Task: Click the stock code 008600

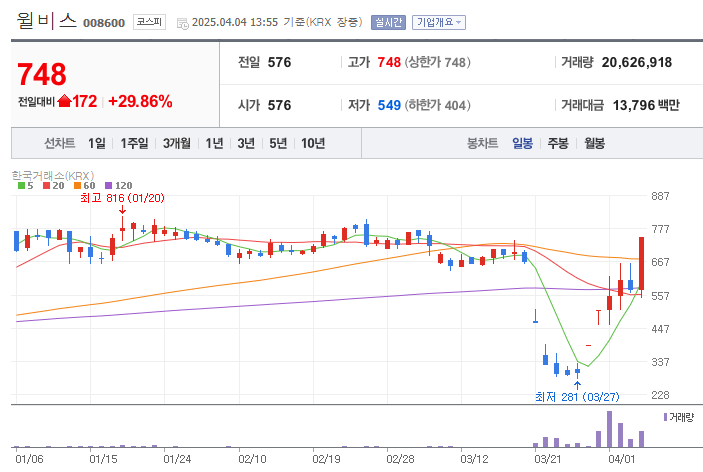Action: pos(104,23)
